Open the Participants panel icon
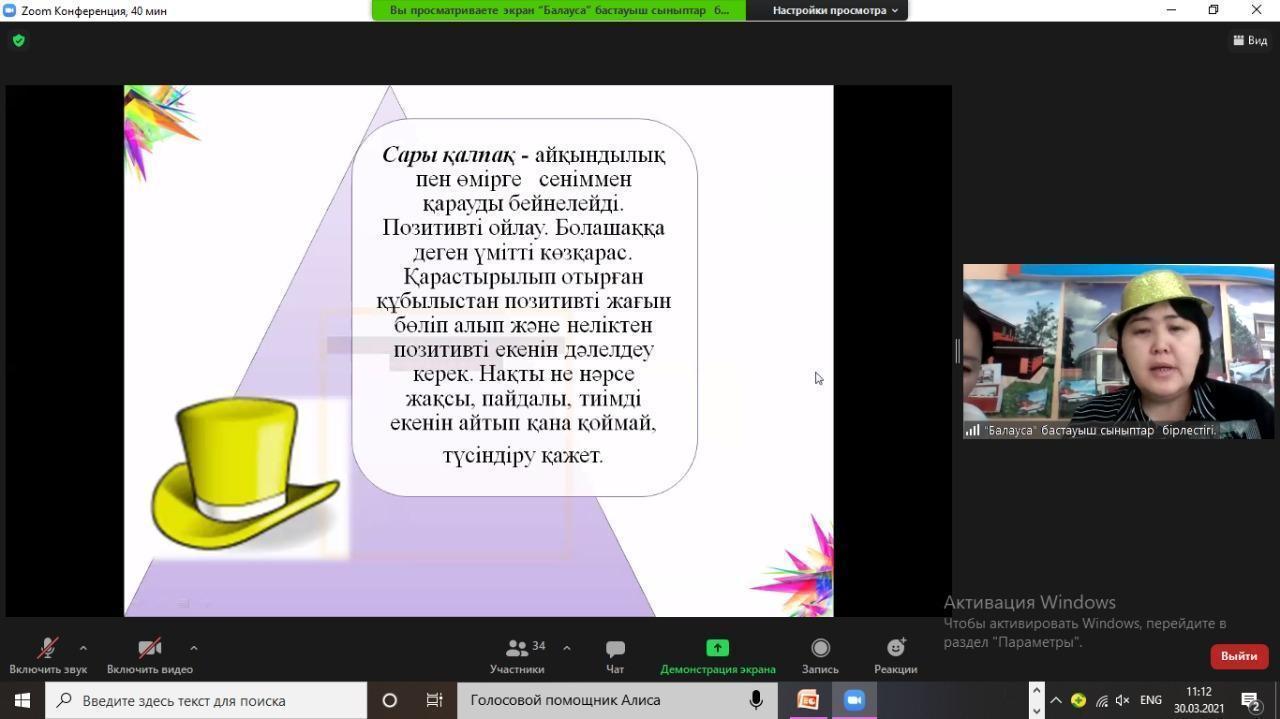The width and height of the screenshot is (1280, 719). (517, 649)
